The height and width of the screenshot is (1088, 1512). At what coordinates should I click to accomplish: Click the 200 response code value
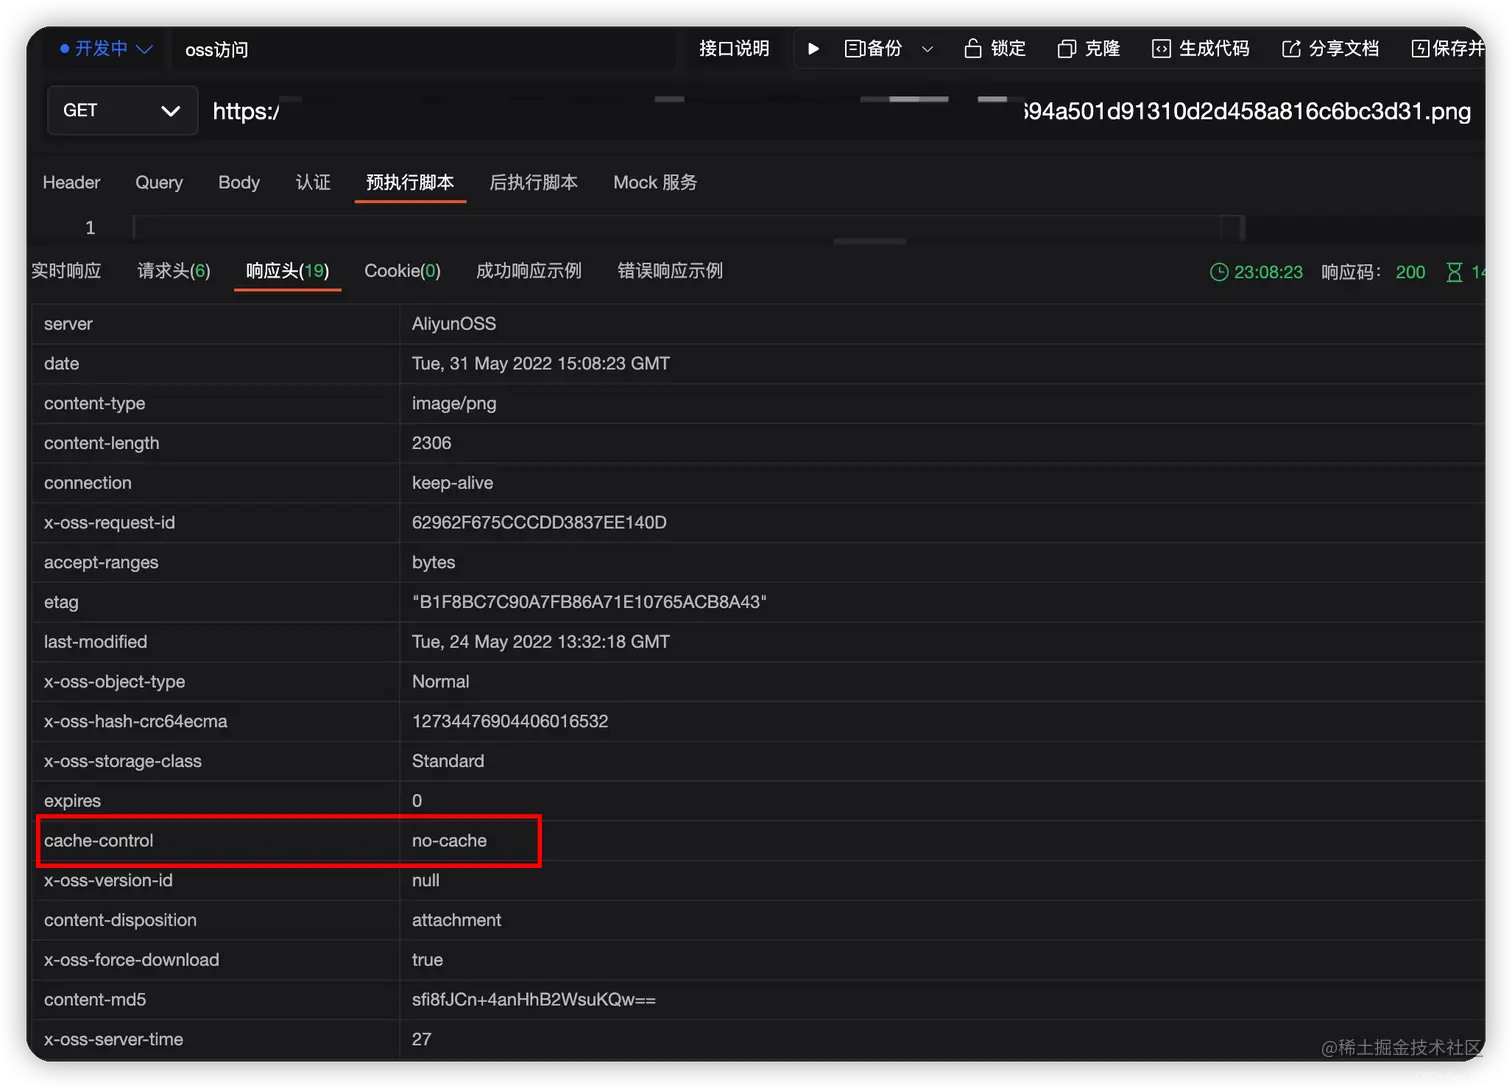point(1410,272)
